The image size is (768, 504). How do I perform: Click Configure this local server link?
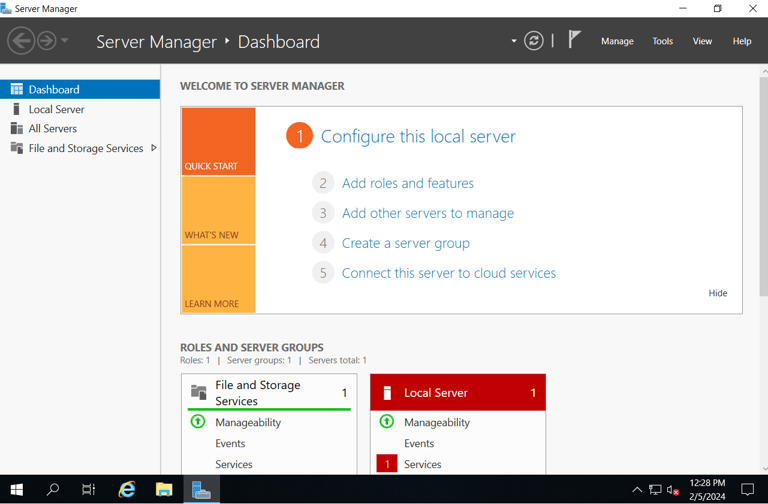[x=418, y=136]
